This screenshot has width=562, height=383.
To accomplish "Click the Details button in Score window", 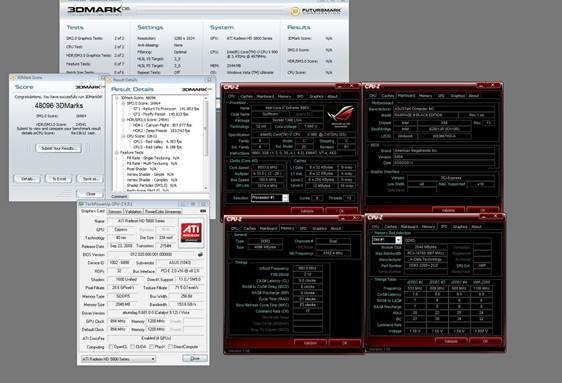I will point(28,179).
